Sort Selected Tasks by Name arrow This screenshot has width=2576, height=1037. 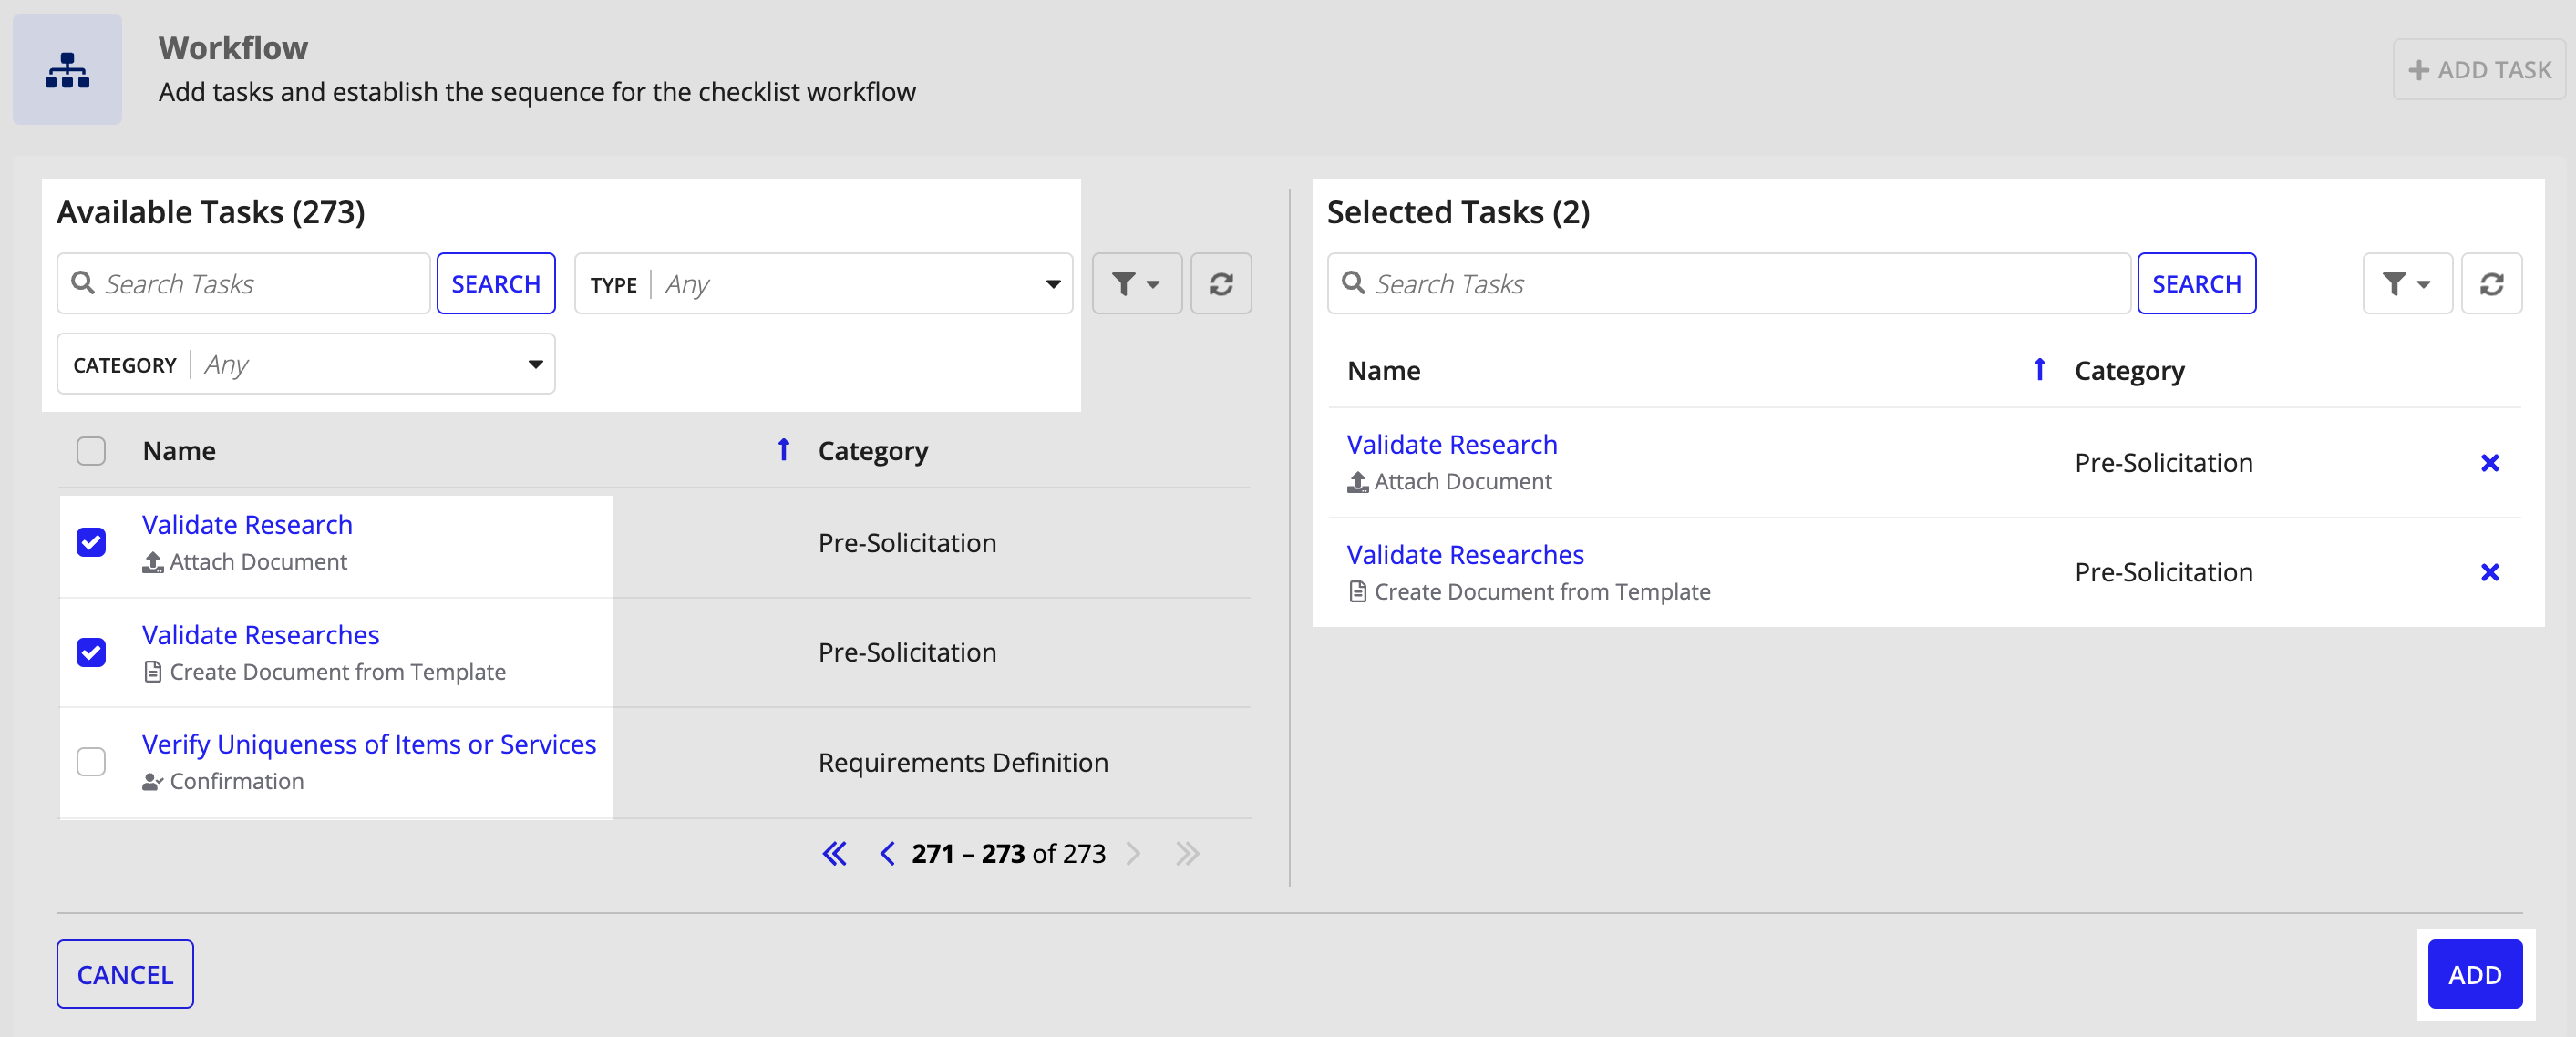(2040, 370)
